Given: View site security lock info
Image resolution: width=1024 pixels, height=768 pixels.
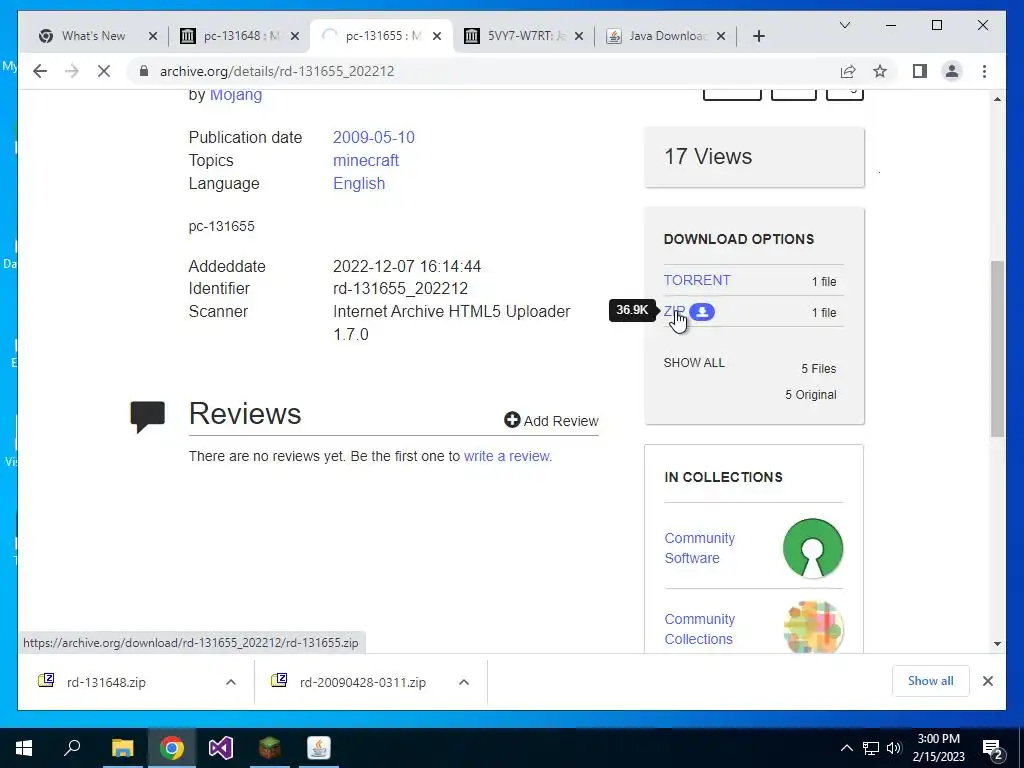Looking at the screenshot, I should pos(144,71).
